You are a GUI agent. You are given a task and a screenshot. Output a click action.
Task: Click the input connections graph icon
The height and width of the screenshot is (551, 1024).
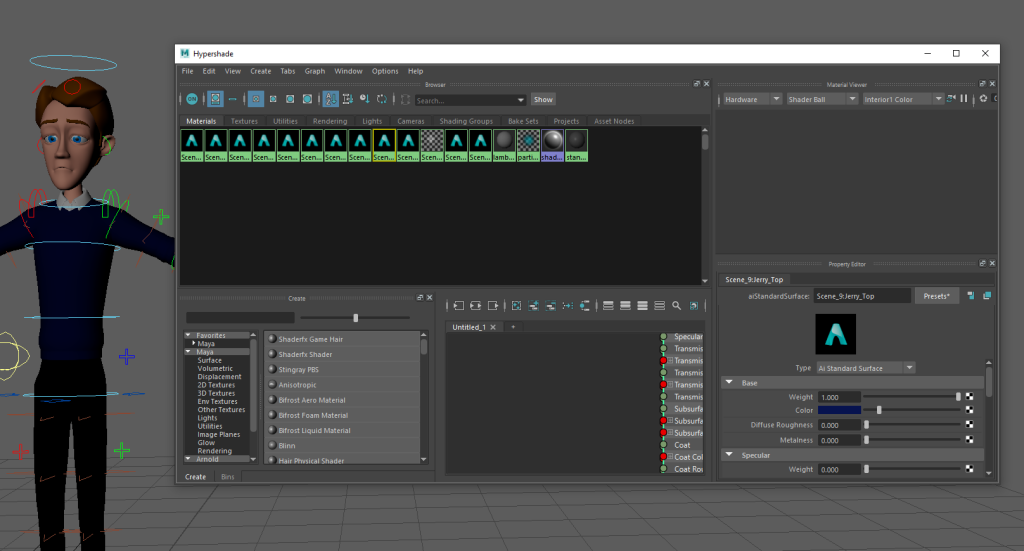click(x=458, y=306)
